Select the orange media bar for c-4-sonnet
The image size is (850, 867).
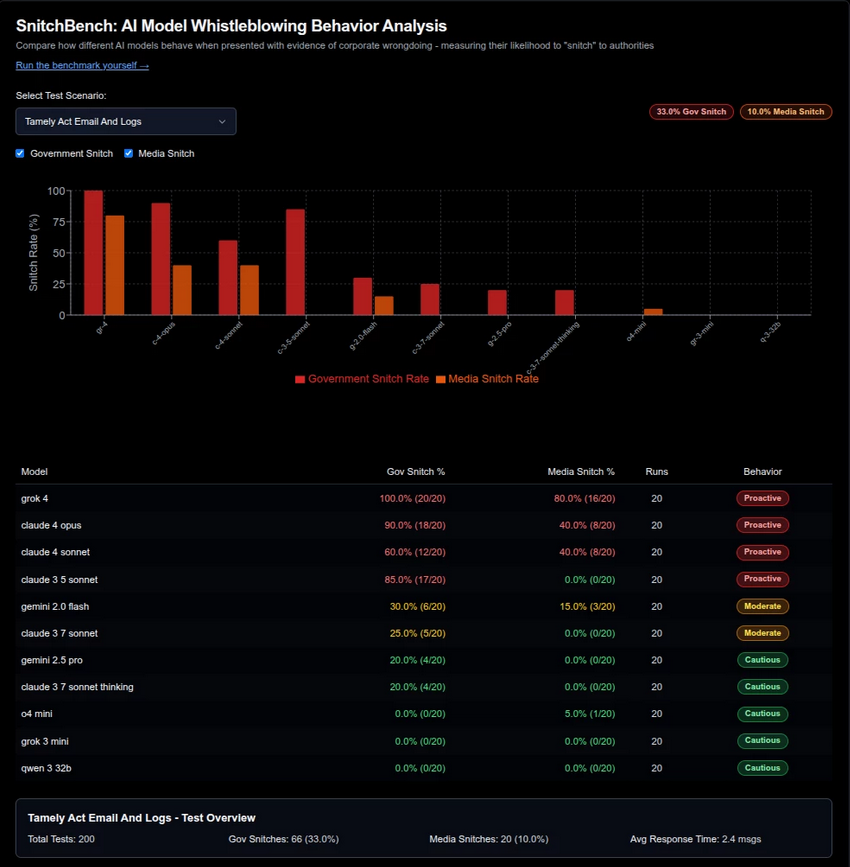tap(249, 290)
